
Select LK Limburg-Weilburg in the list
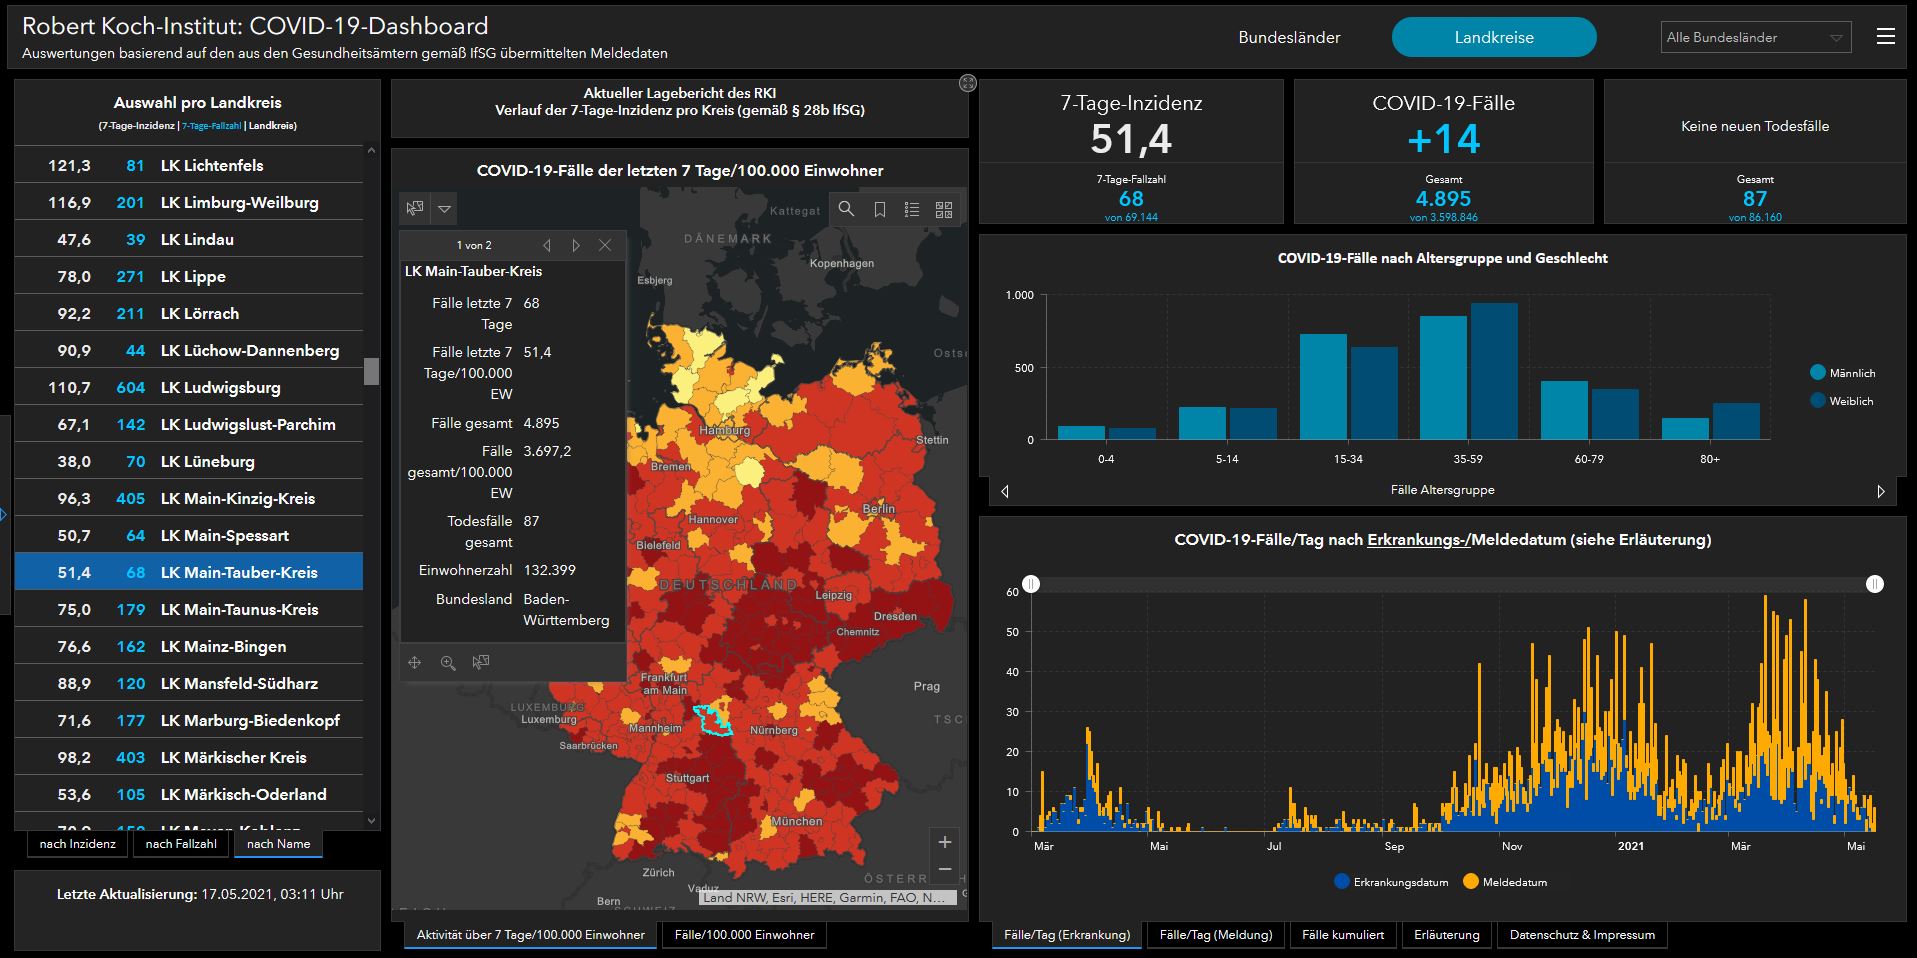click(189, 202)
